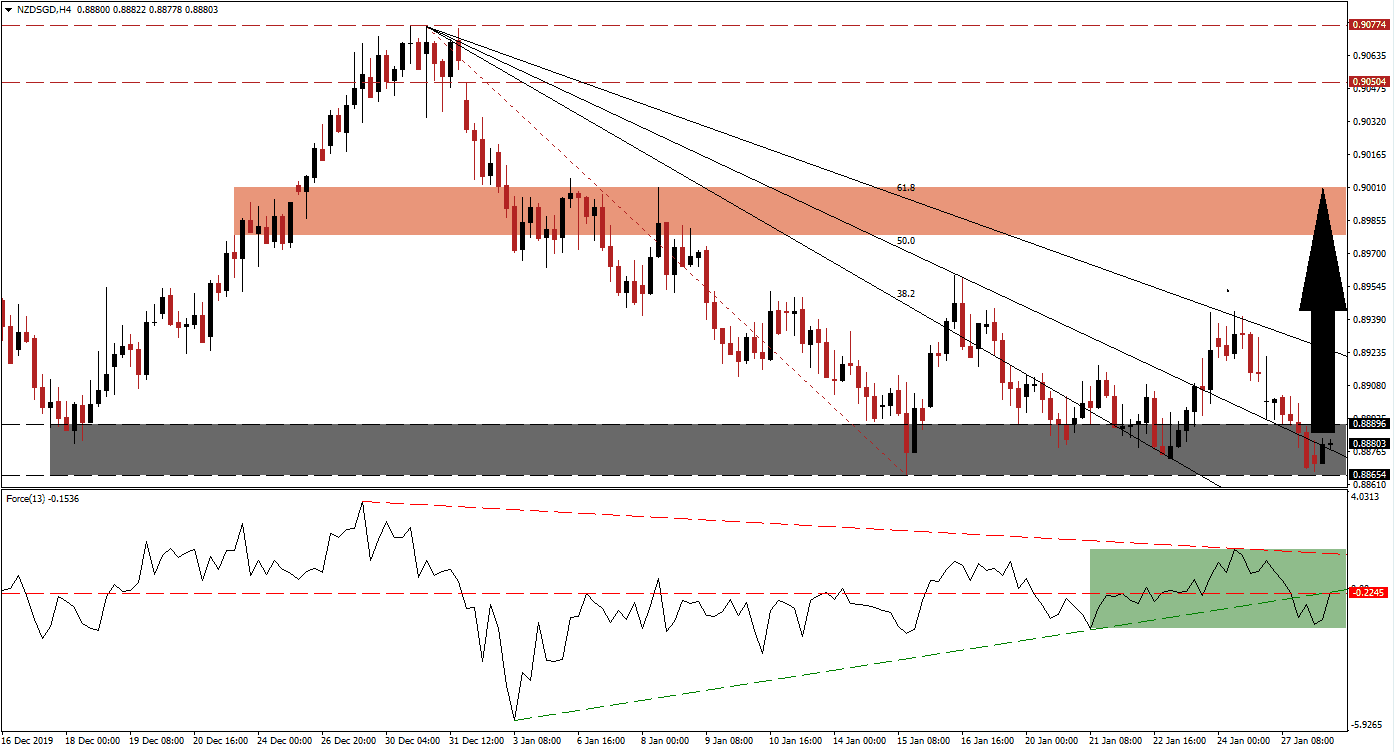Click the 4.0313 indicator scale value
The image size is (1395, 752).
pos(1368,497)
